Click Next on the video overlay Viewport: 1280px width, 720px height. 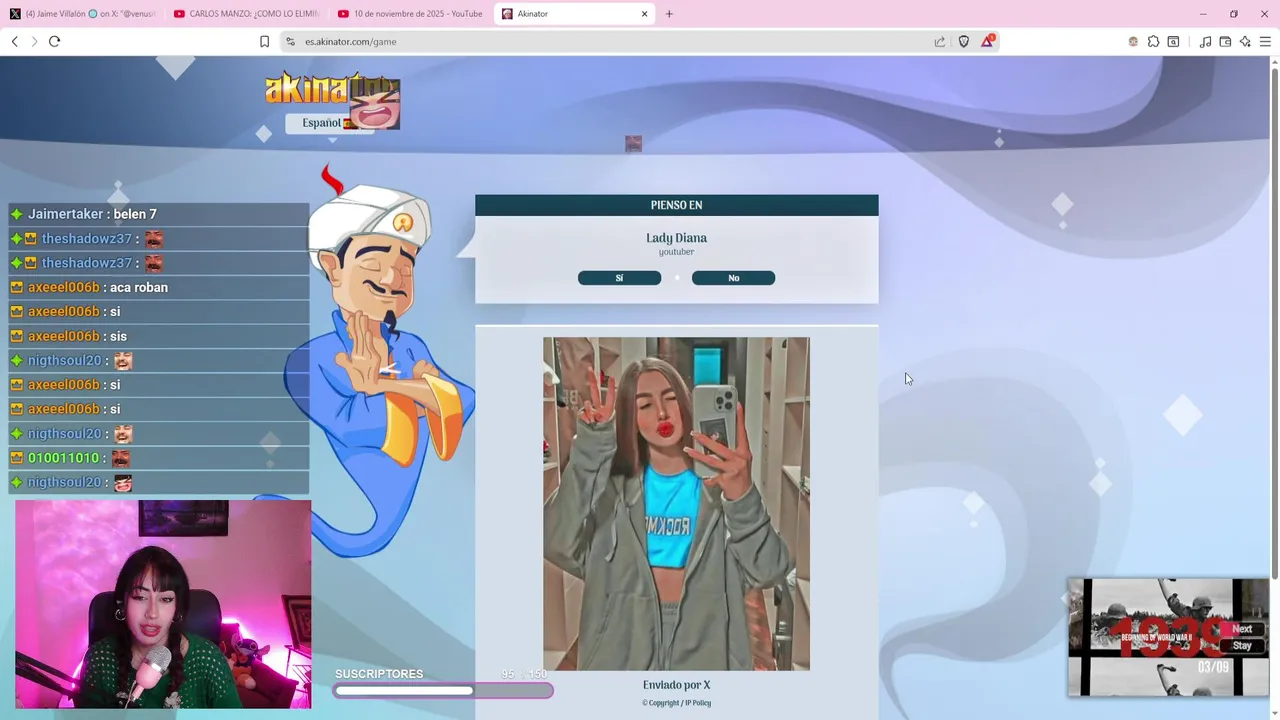pyautogui.click(x=1242, y=629)
